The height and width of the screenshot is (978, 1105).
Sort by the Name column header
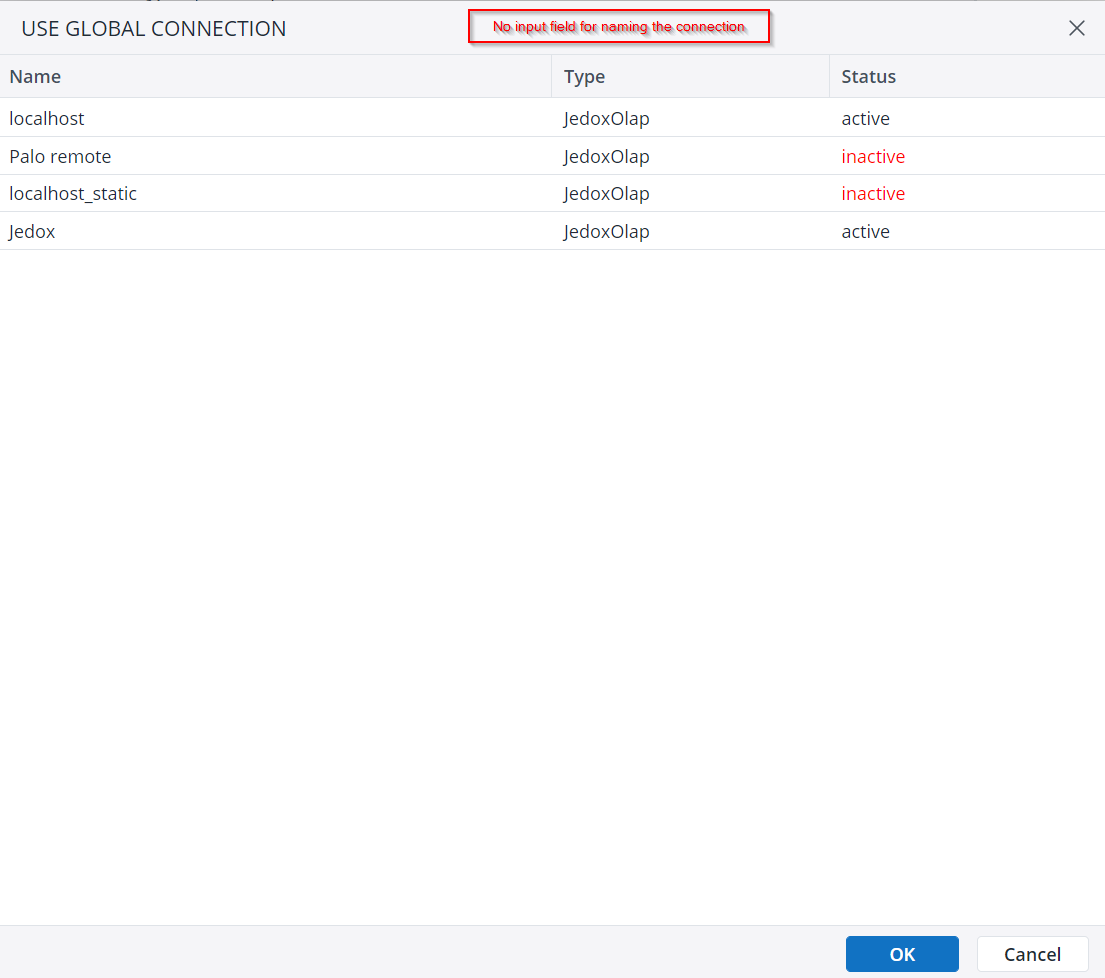(x=35, y=76)
